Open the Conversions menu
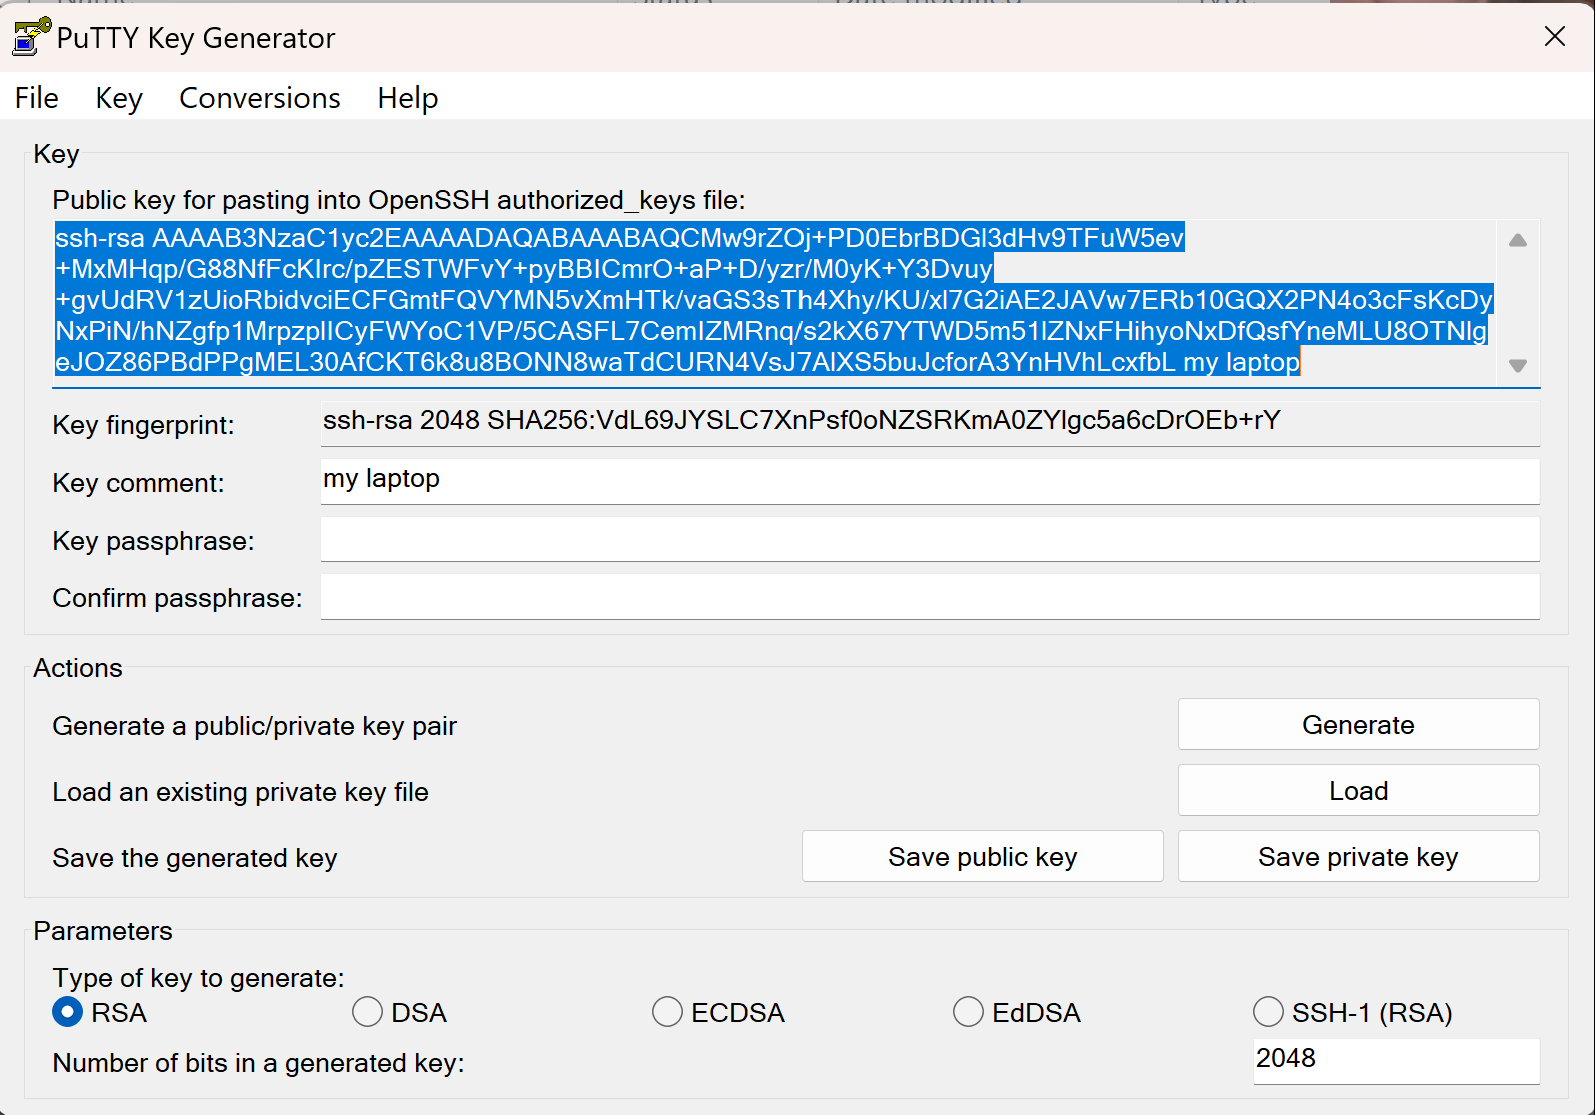 click(x=260, y=98)
